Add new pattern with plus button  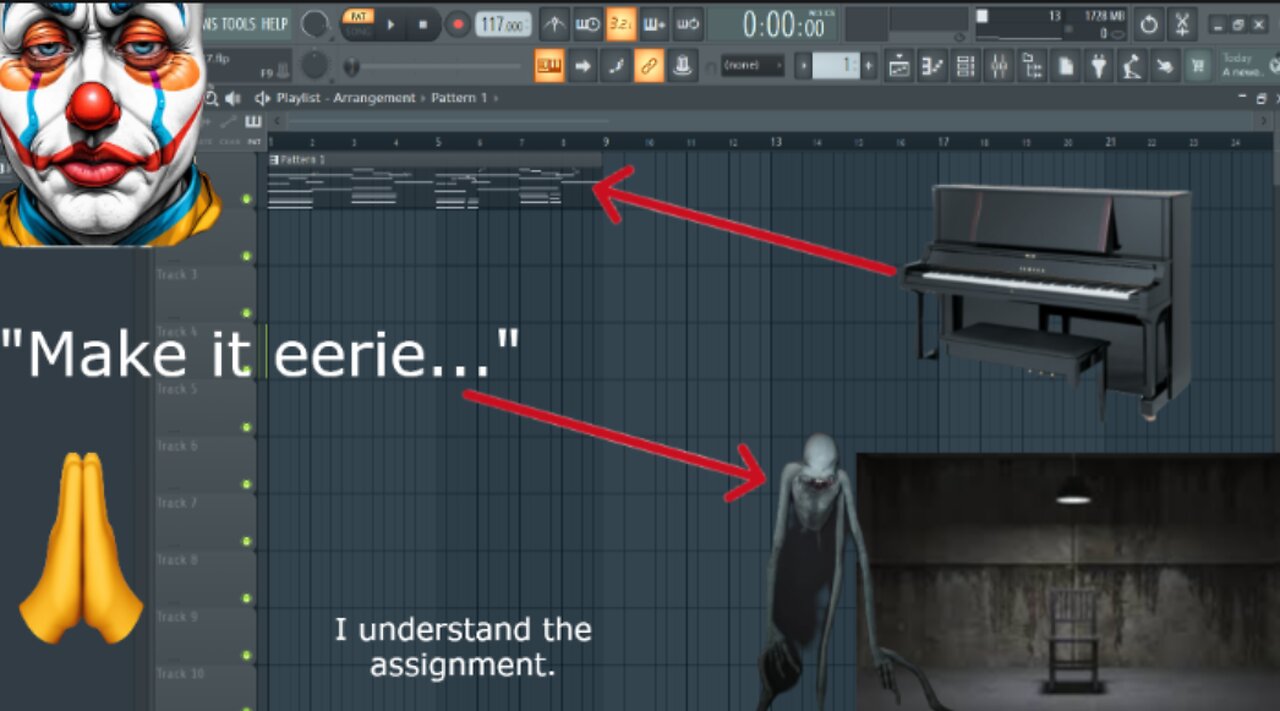pyautogui.click(x=869, y=66)
